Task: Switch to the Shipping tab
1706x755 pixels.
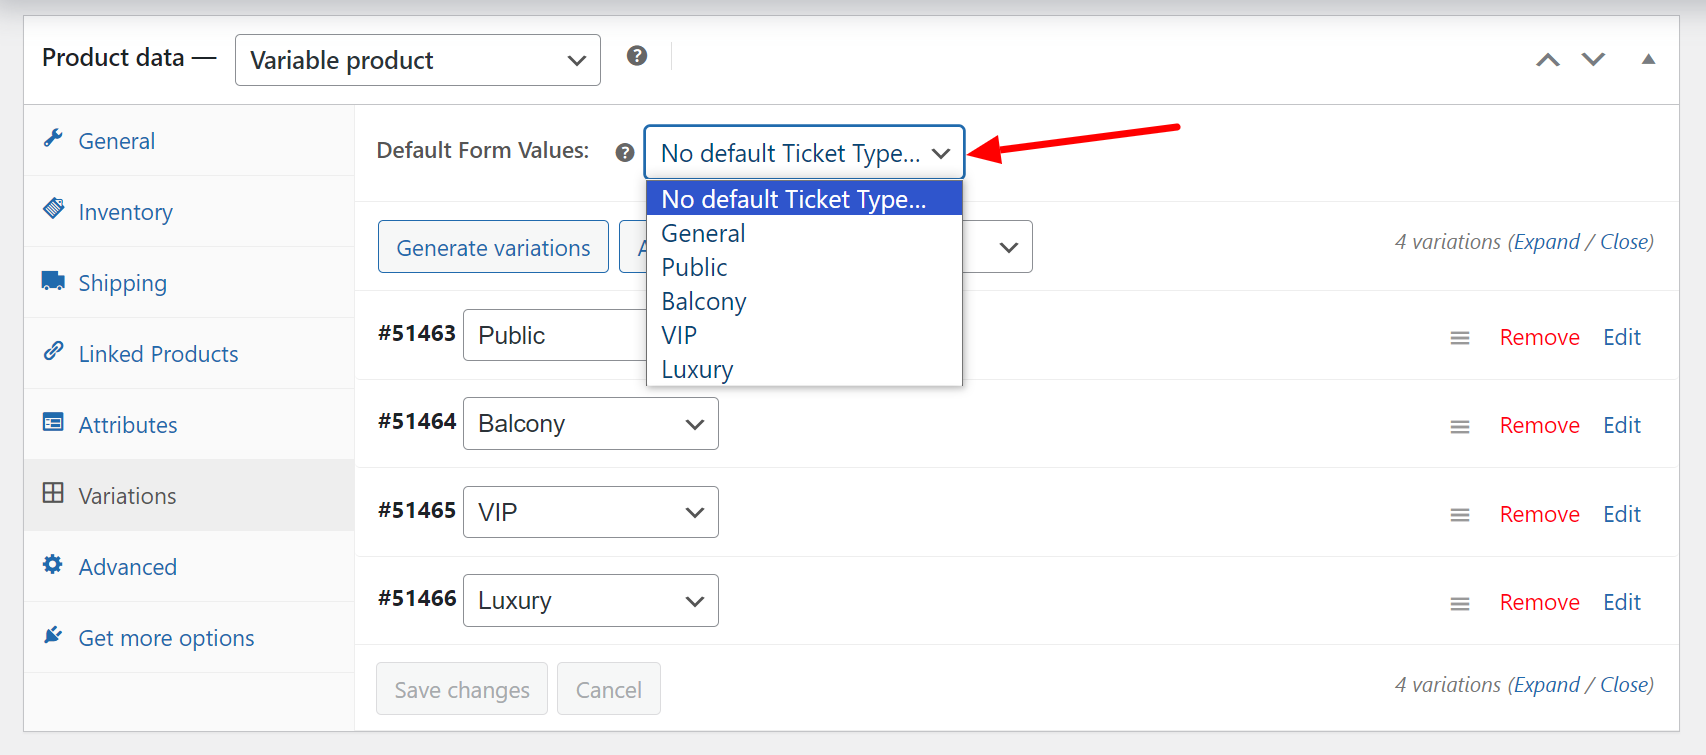Action: pyautogui.click(x=189, y=282)
